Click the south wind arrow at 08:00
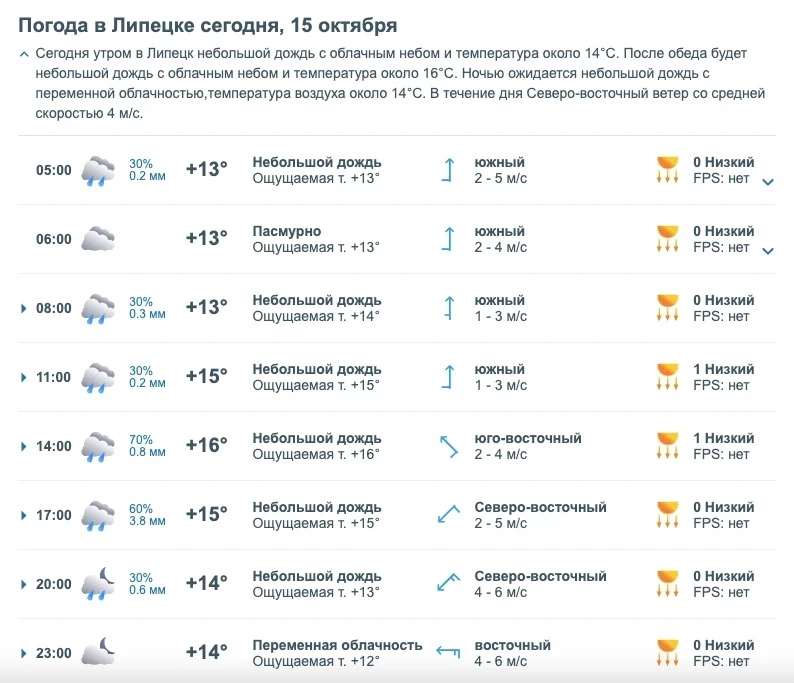Viewport: 794px width, 683px height. [449, 308]
